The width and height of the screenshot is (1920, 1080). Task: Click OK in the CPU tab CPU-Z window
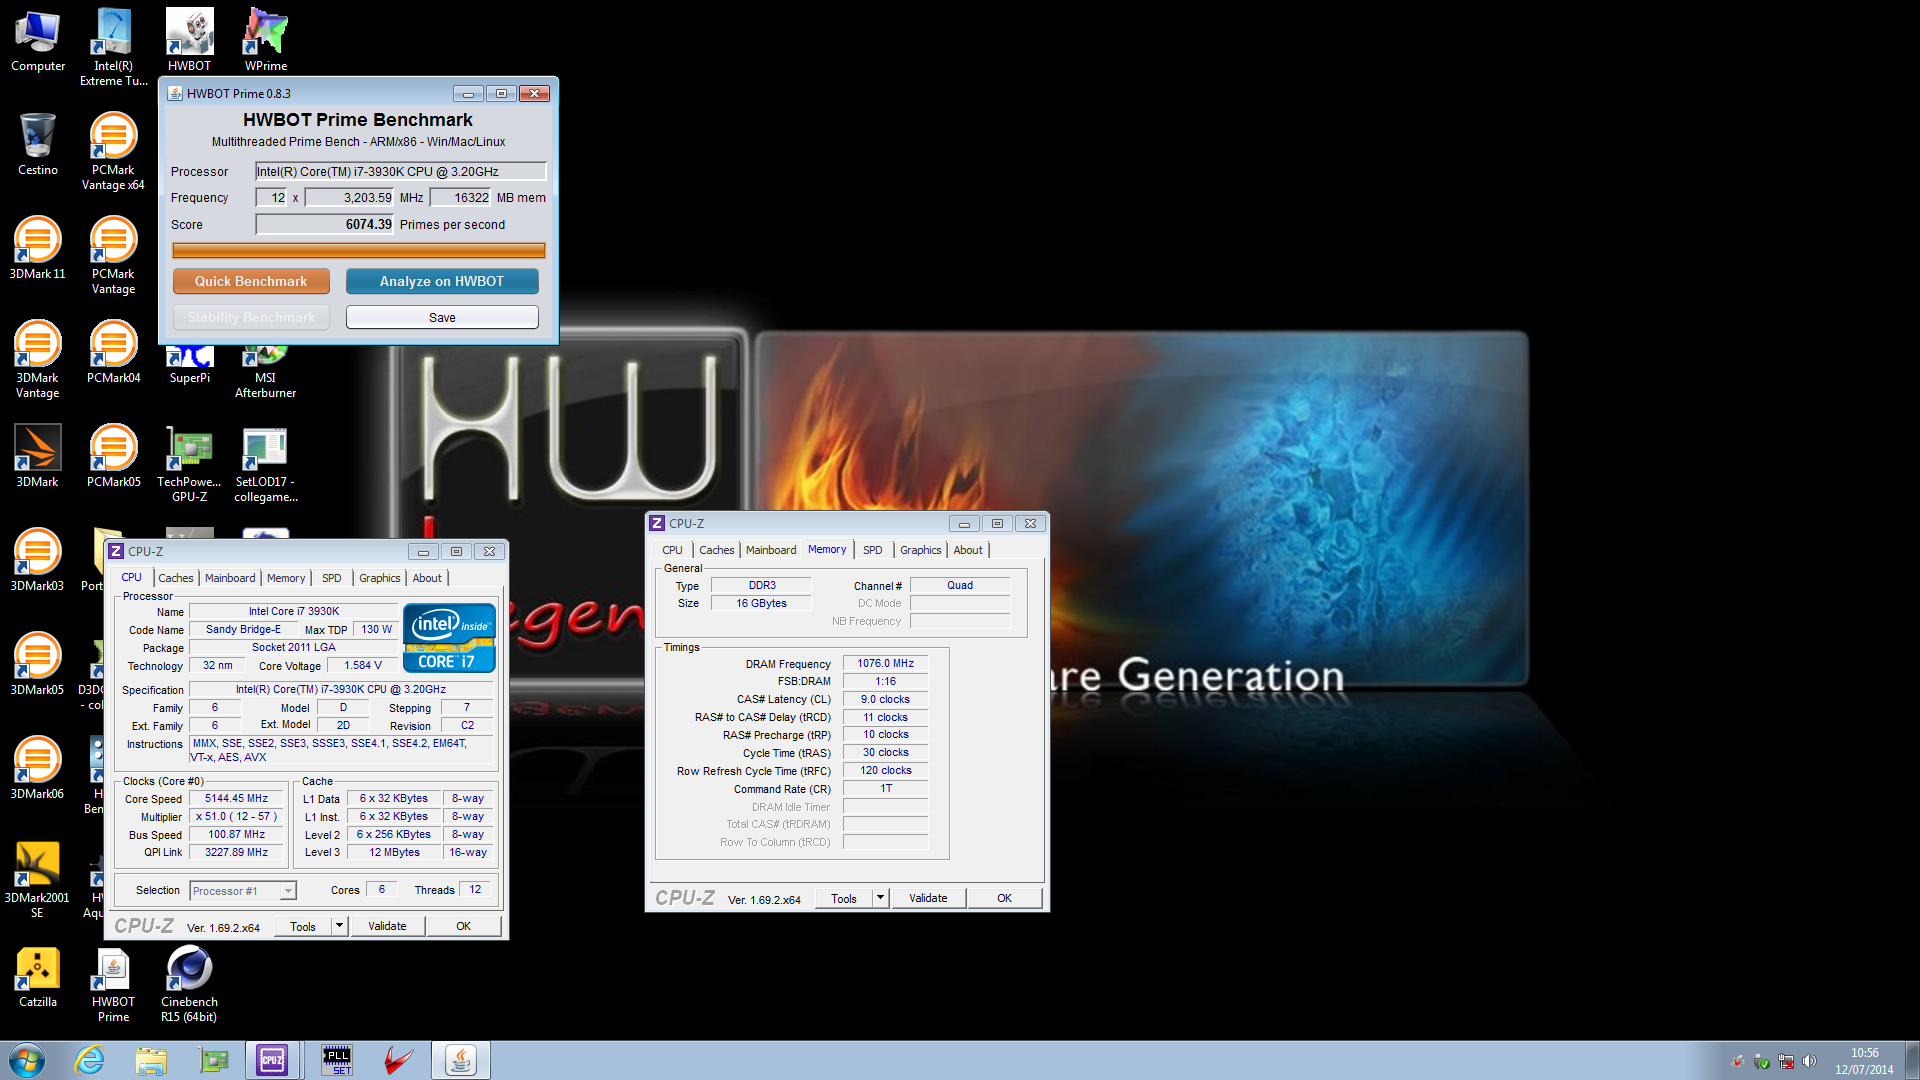tap(463, 926)
